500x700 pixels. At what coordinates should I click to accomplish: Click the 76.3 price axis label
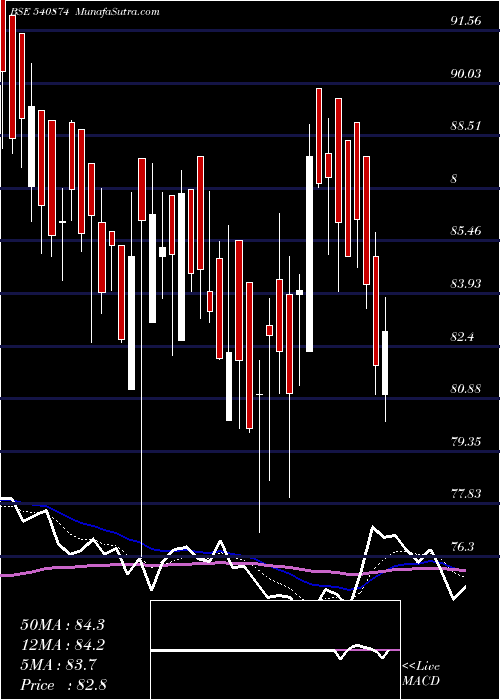pos(462,546)
